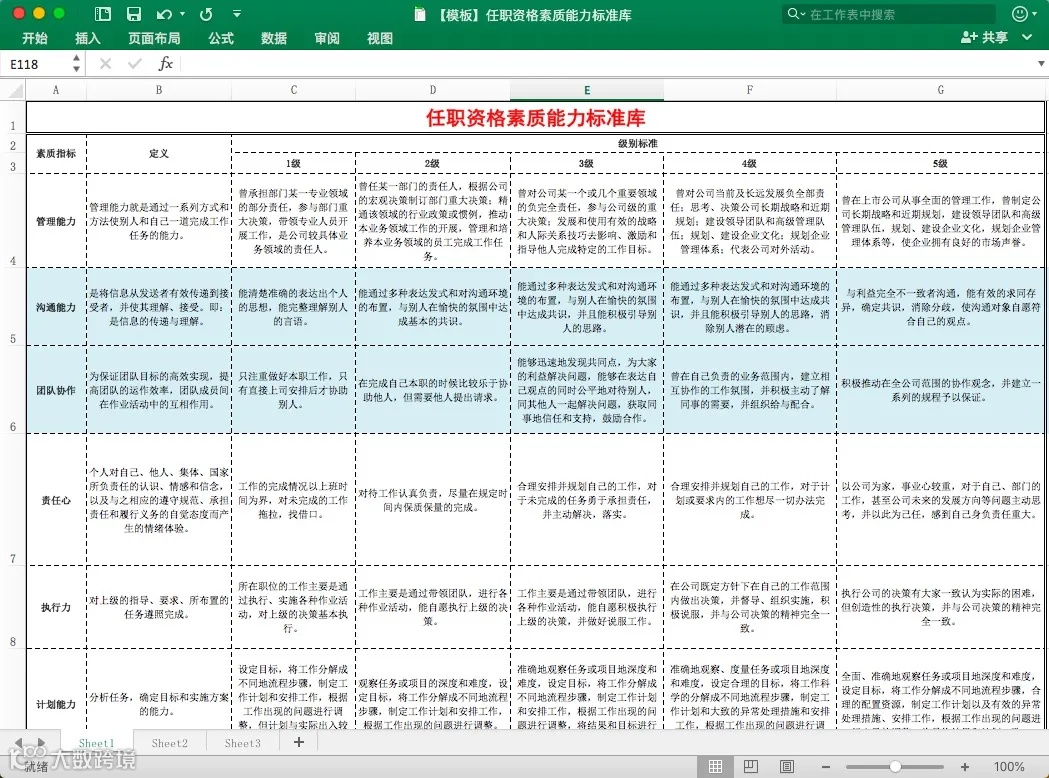The image size is (1049, 778).
Task: Click the Save floppy disk icon
Action: (134, 14)
